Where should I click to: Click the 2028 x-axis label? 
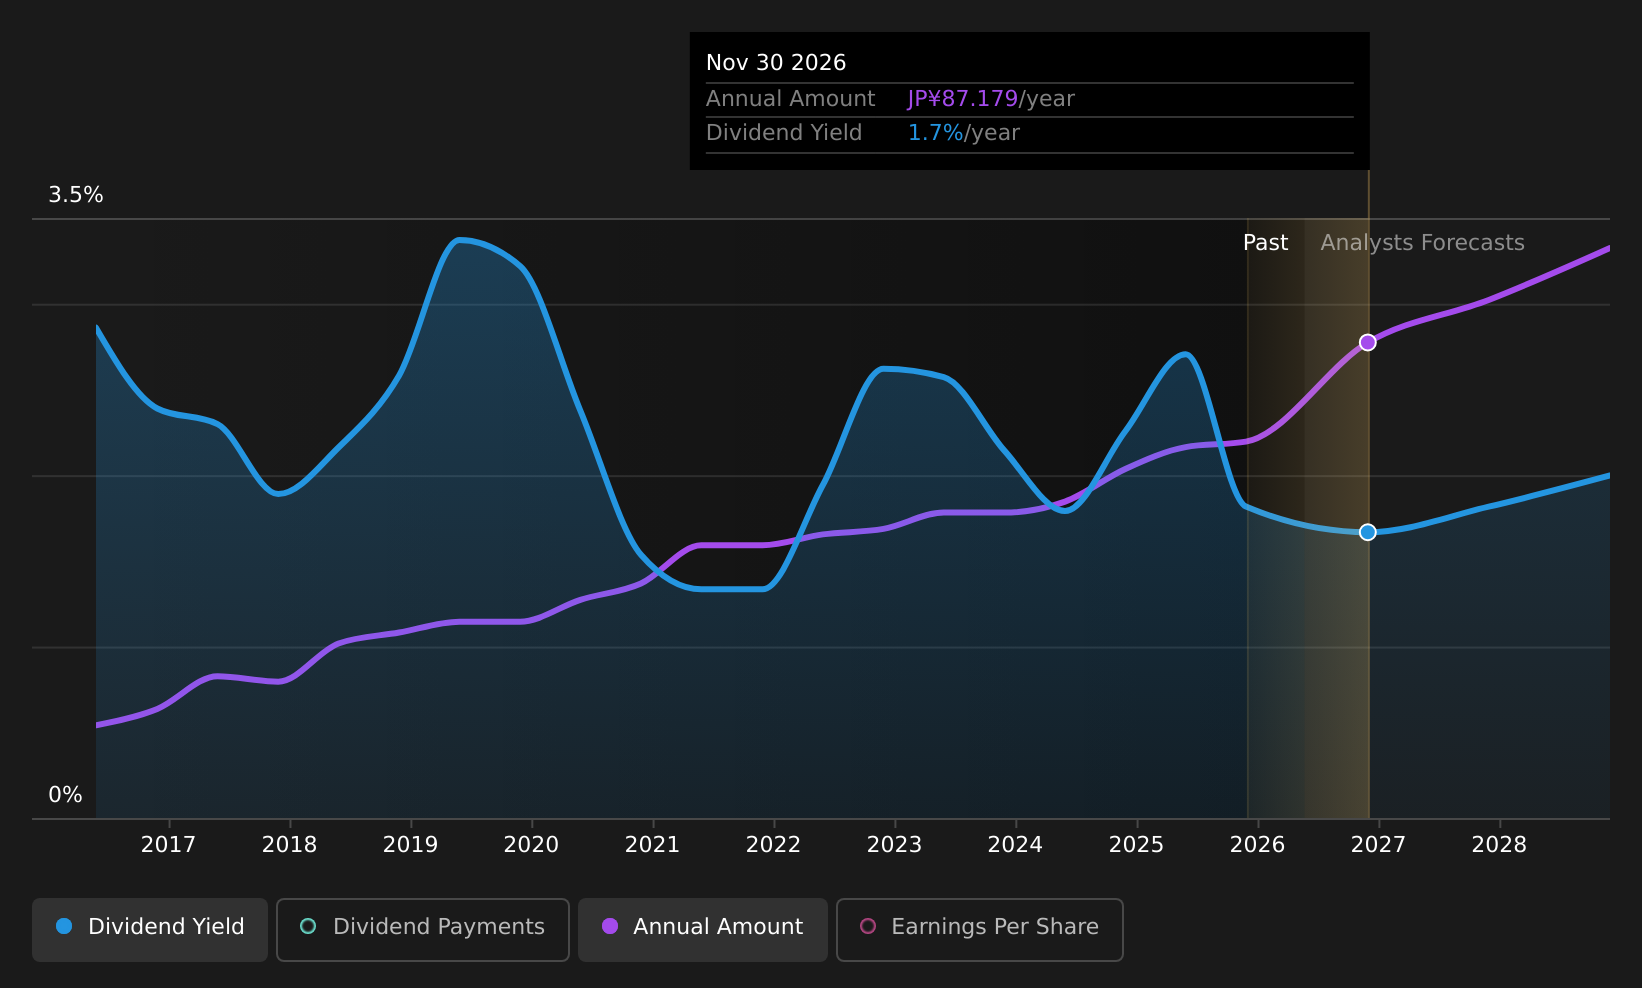pos(1499,845)
